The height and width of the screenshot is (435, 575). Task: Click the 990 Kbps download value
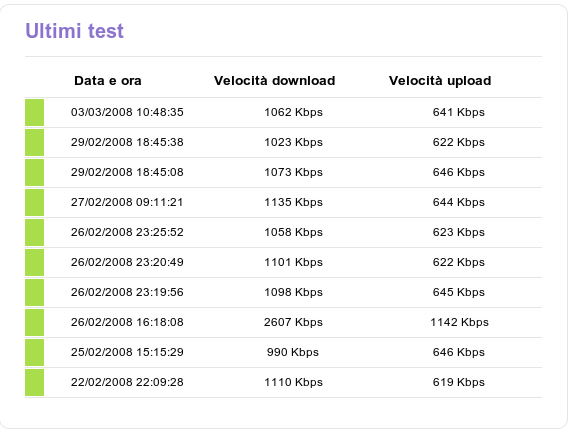click(x=293, y=352)
